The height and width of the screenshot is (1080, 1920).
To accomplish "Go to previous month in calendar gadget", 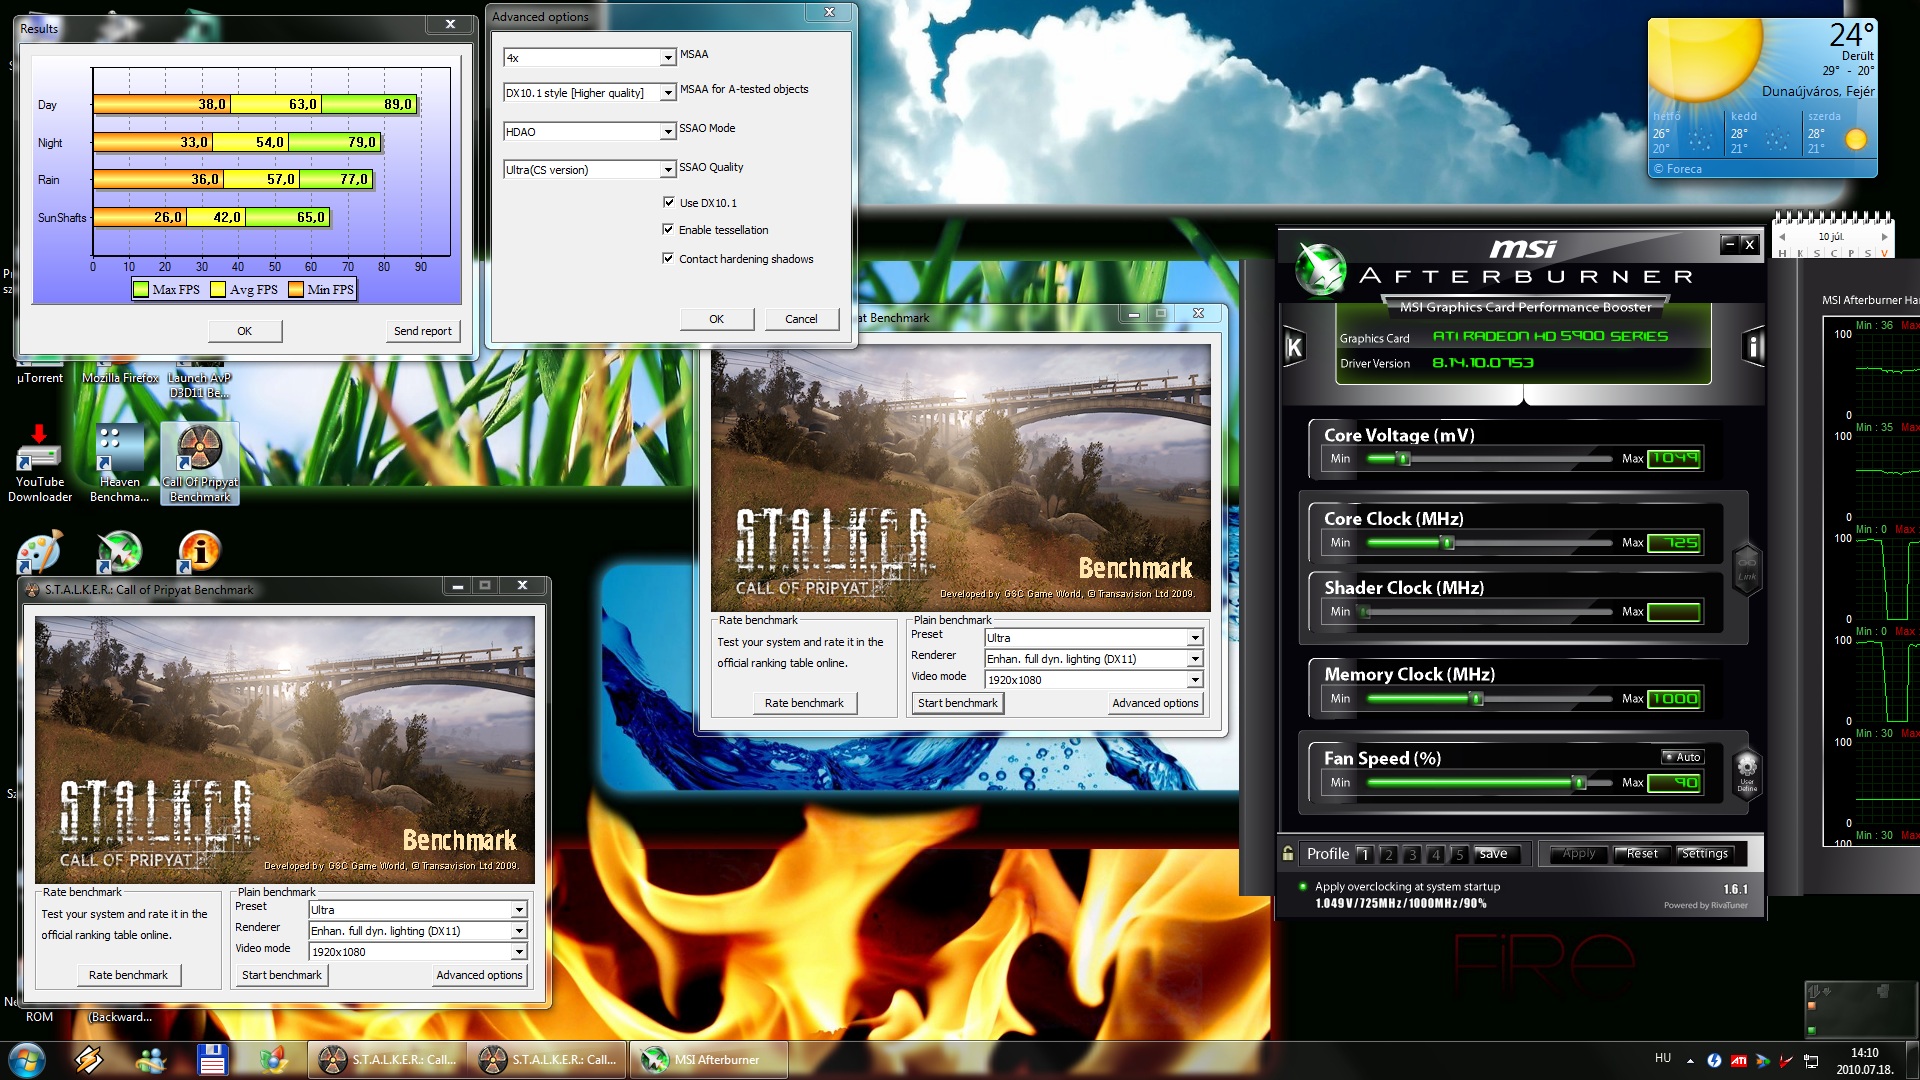I will pos(1782,237).
